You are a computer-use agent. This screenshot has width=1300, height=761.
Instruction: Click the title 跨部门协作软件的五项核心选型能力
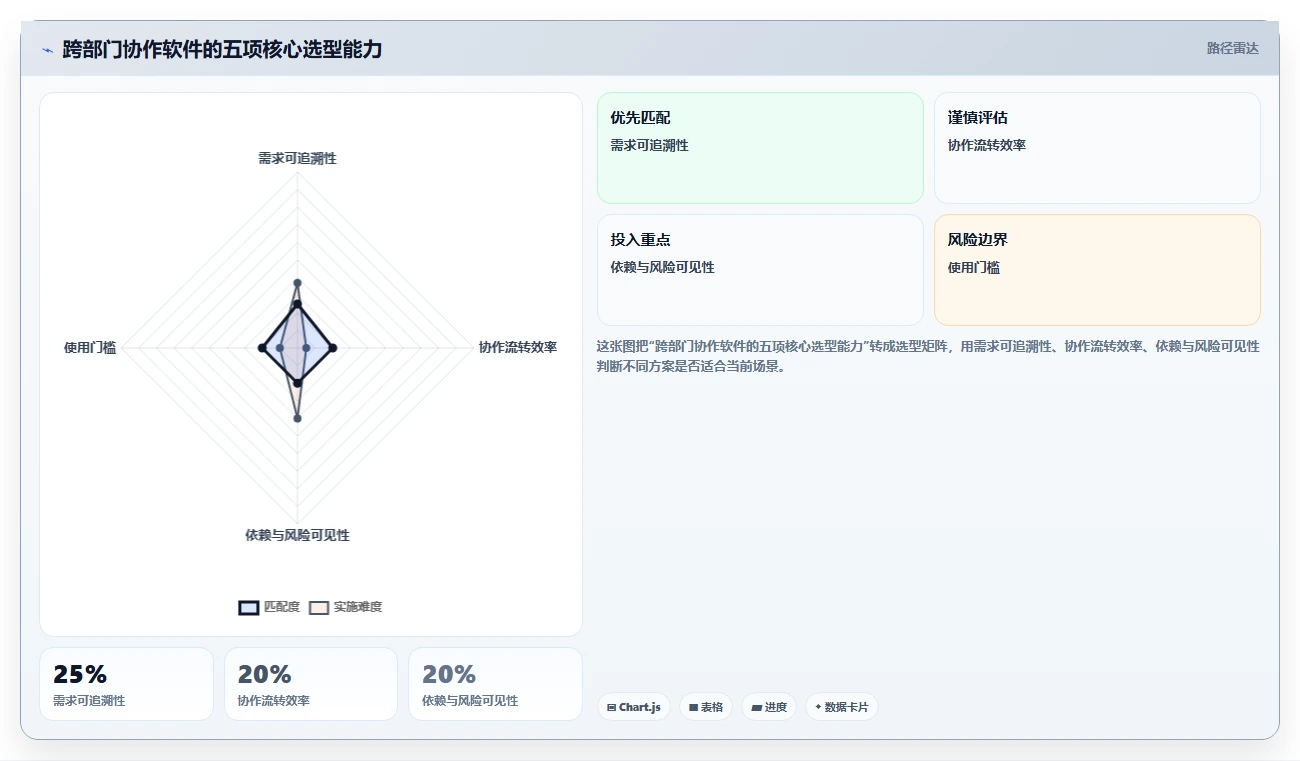222,49
